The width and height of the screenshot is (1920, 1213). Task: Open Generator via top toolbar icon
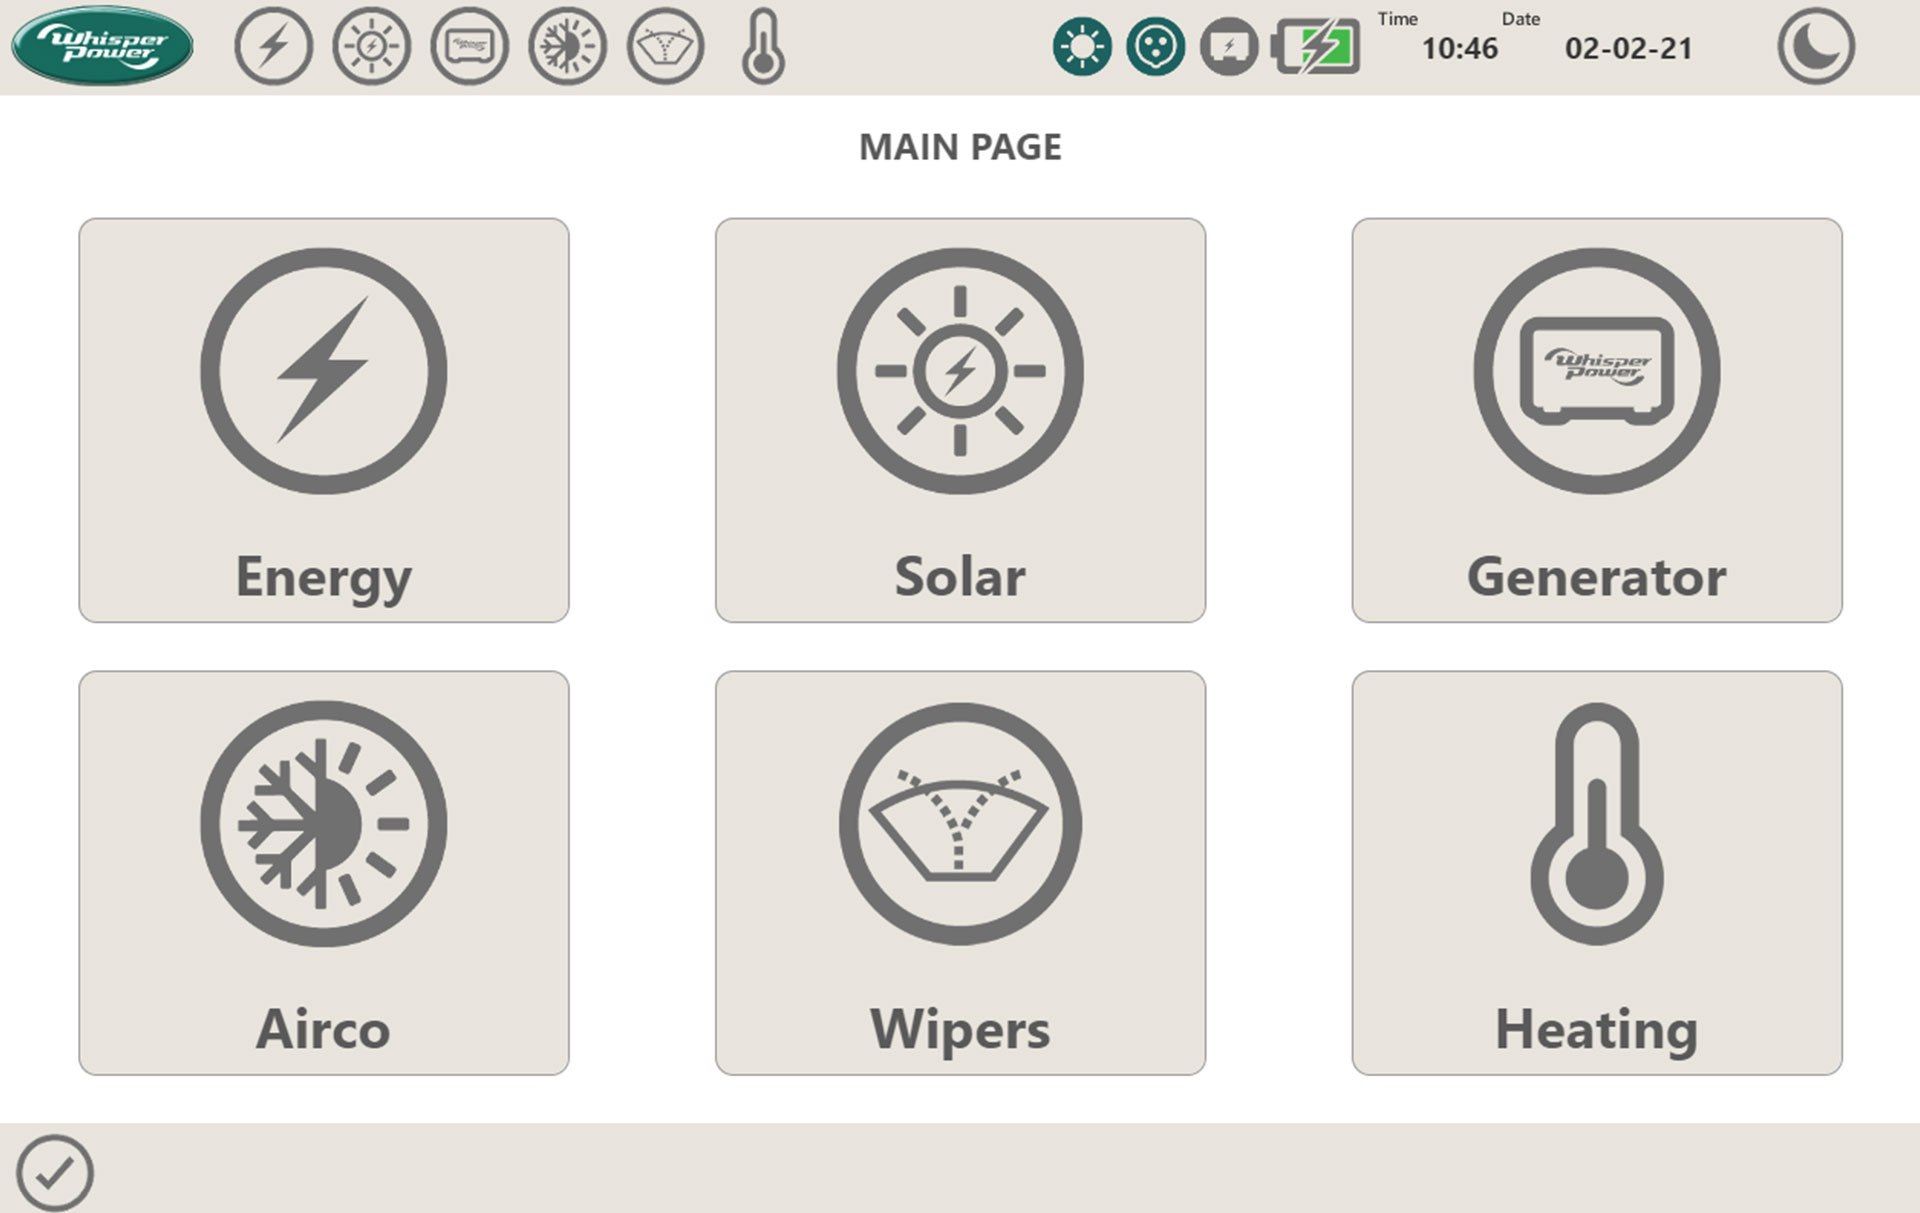click(x=469, y=46)
